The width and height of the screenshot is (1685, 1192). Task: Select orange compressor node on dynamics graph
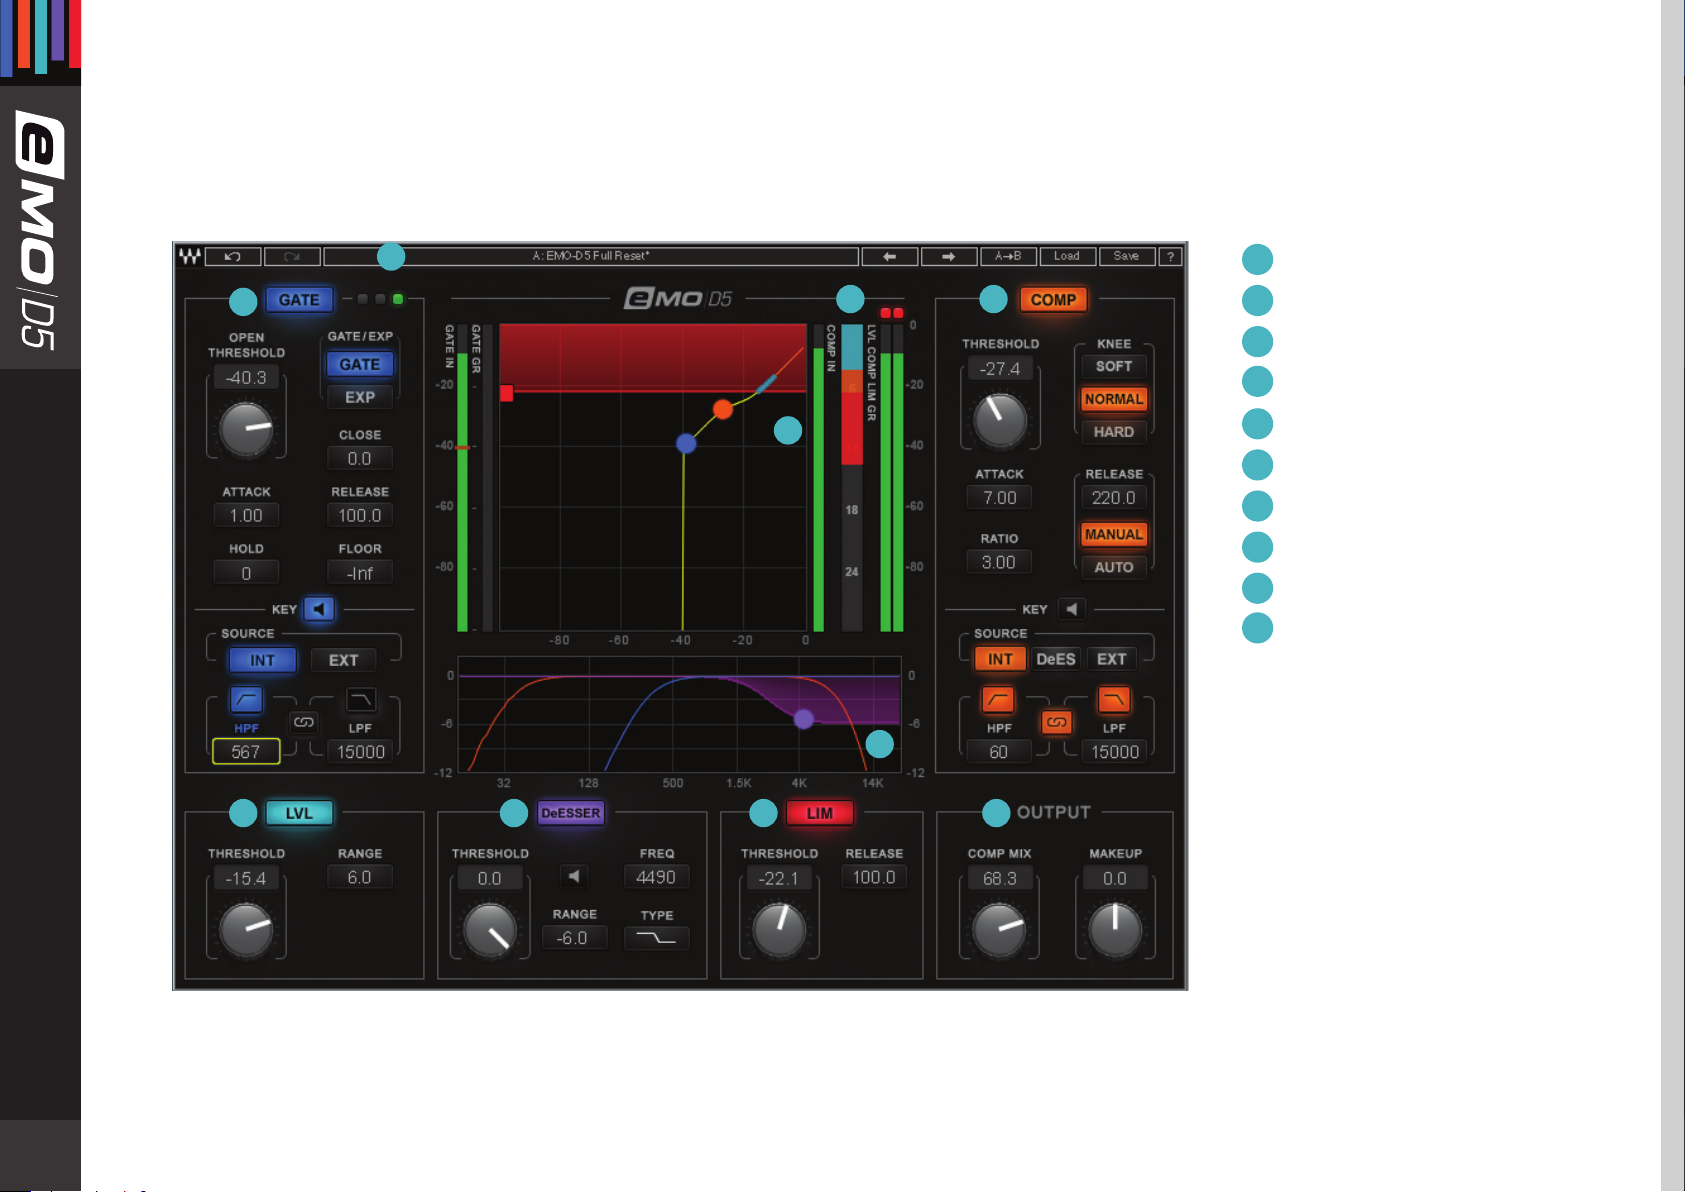pyautogui.click(x=722, y=408)
